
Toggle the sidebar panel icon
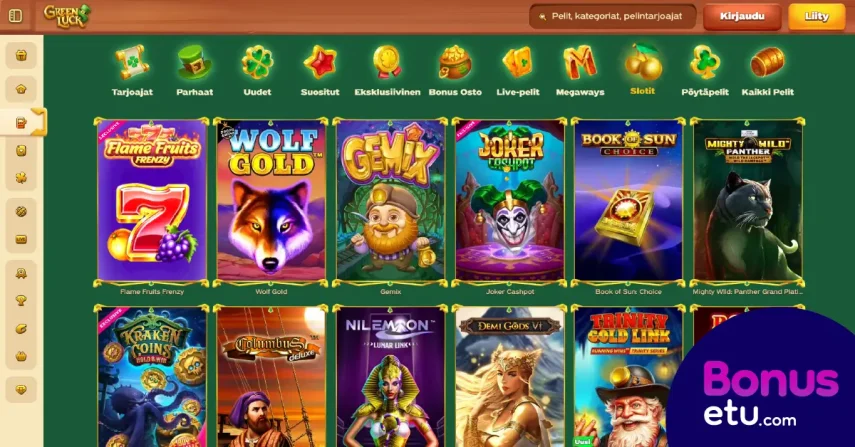click(x=15, y=16)
